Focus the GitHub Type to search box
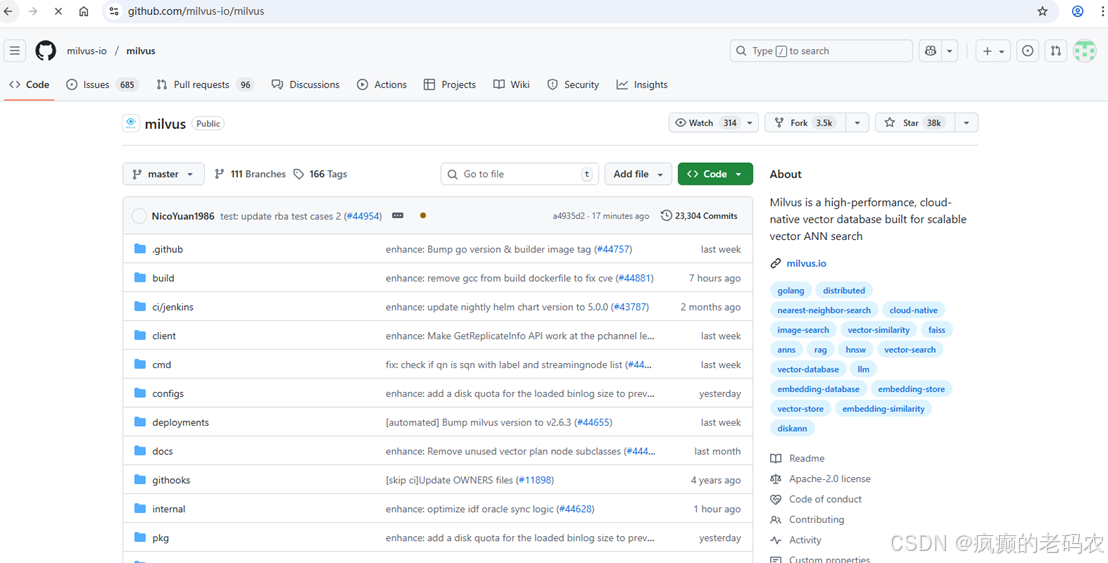Image resolution: width=1108 pixels, height=563 pixels. click(821, 51)
